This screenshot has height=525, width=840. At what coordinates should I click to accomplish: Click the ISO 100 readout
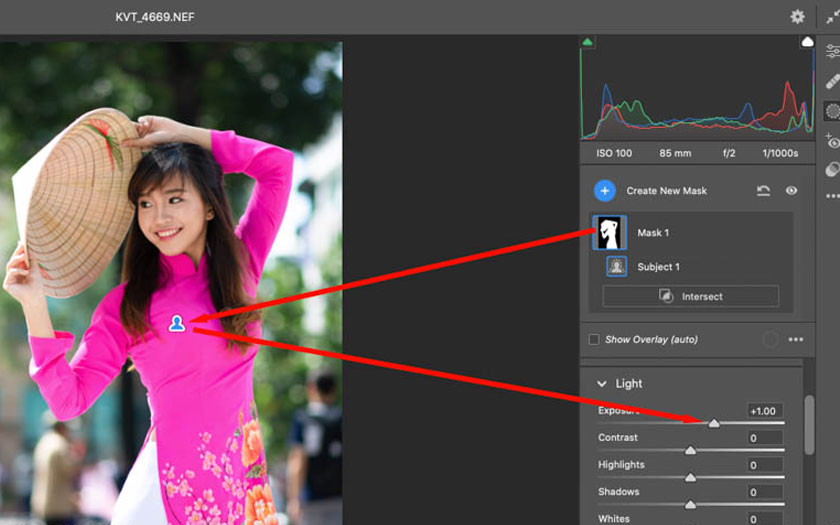[614, 153]
